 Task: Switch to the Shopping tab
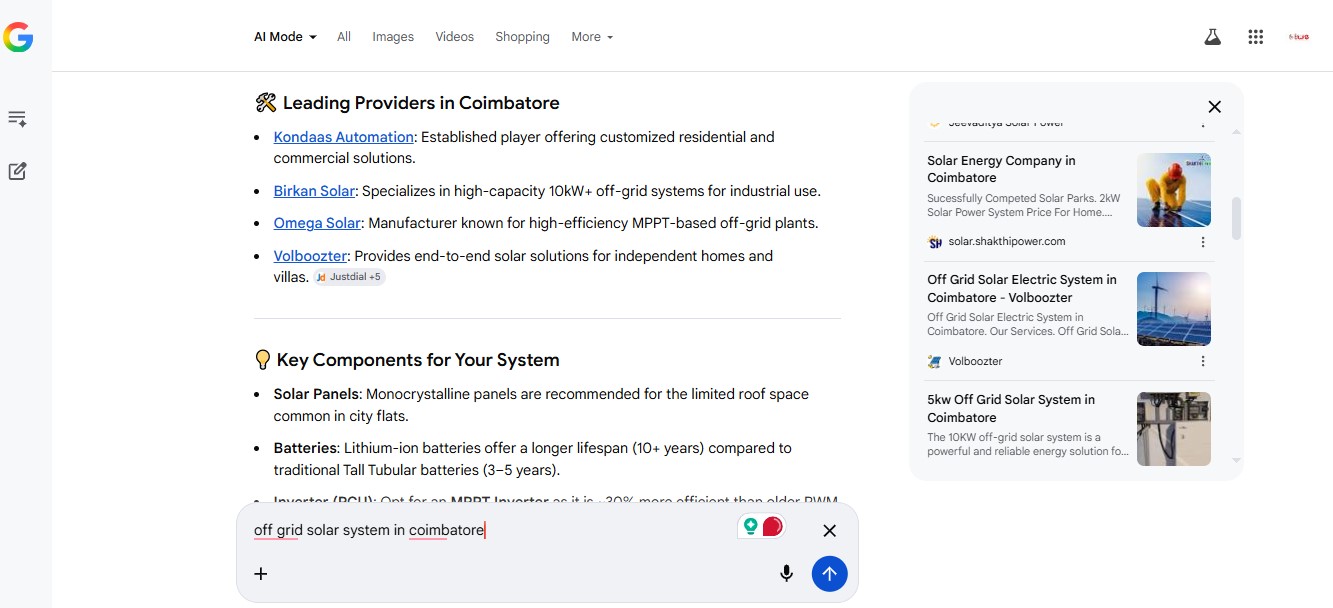(x=522, y=37)
